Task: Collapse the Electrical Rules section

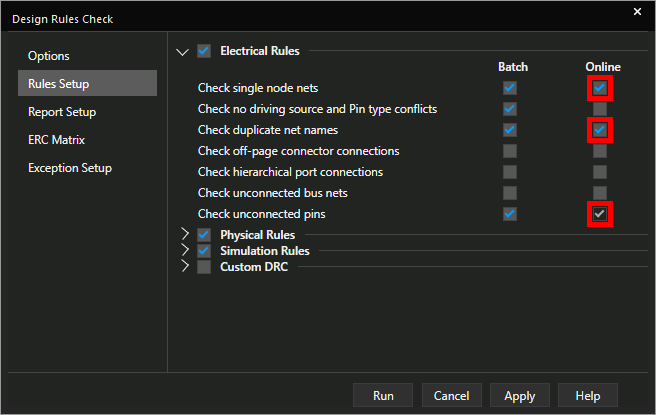Action: click(182, 51)
